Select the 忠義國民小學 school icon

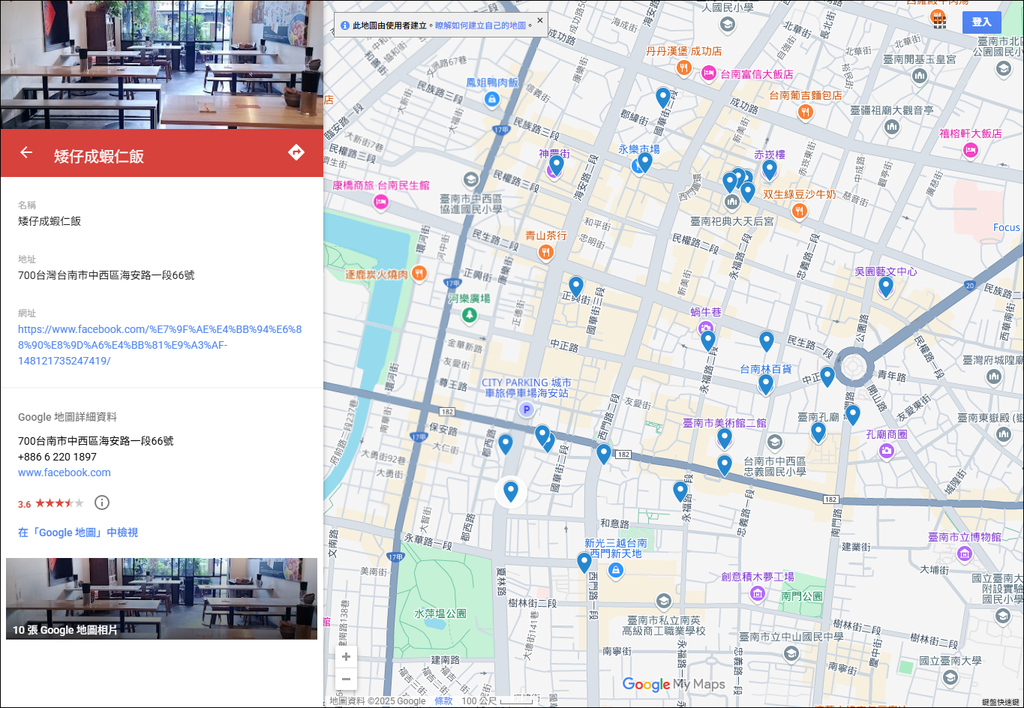point(775,442)
